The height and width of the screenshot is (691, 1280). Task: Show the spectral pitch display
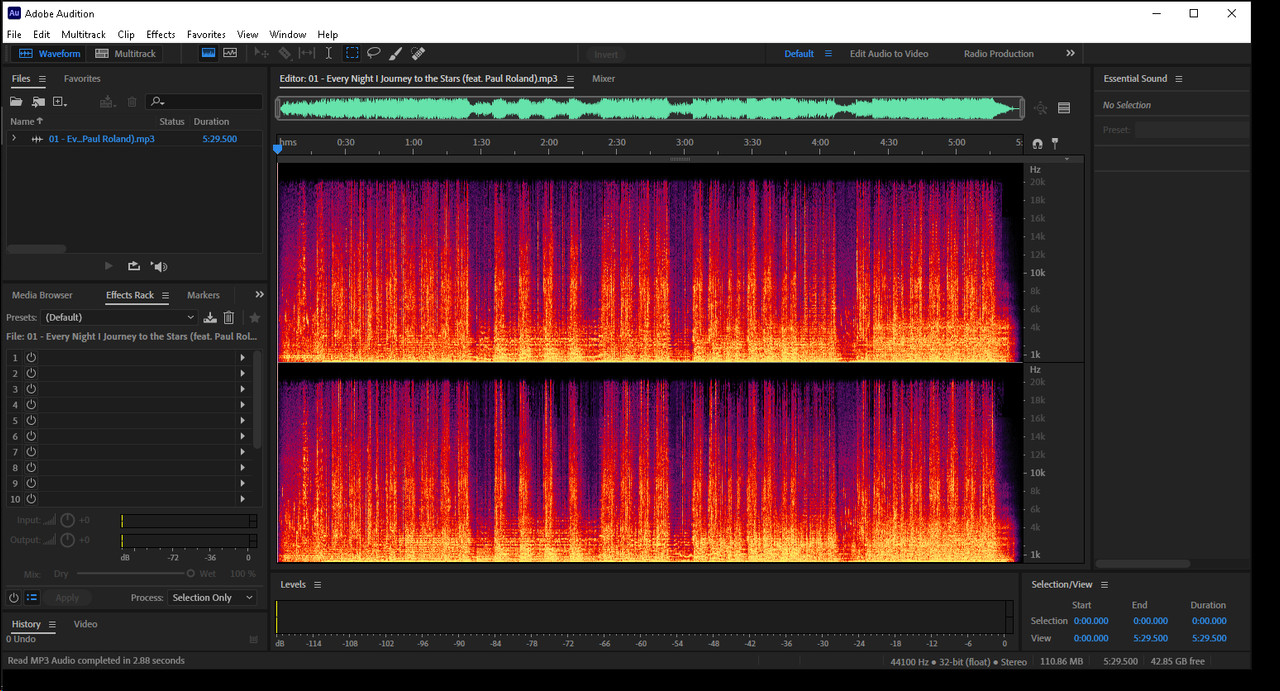pos(230,54)
